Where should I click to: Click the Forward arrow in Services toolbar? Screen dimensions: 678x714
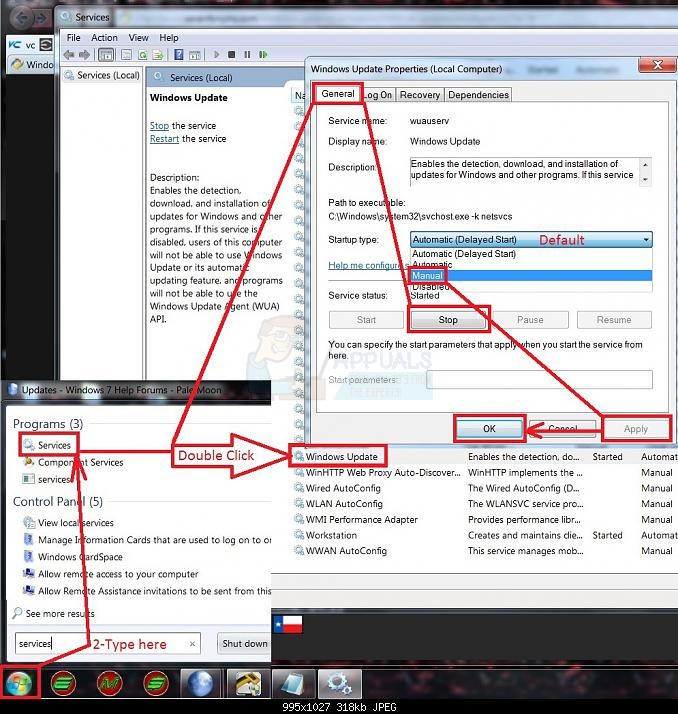pos(84,55)
